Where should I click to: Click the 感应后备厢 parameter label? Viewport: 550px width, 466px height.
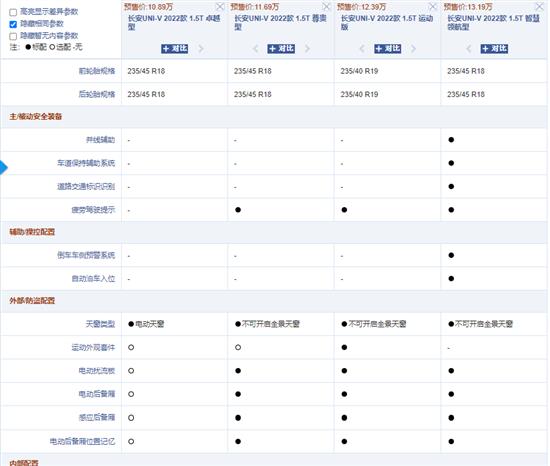[97, 418]
